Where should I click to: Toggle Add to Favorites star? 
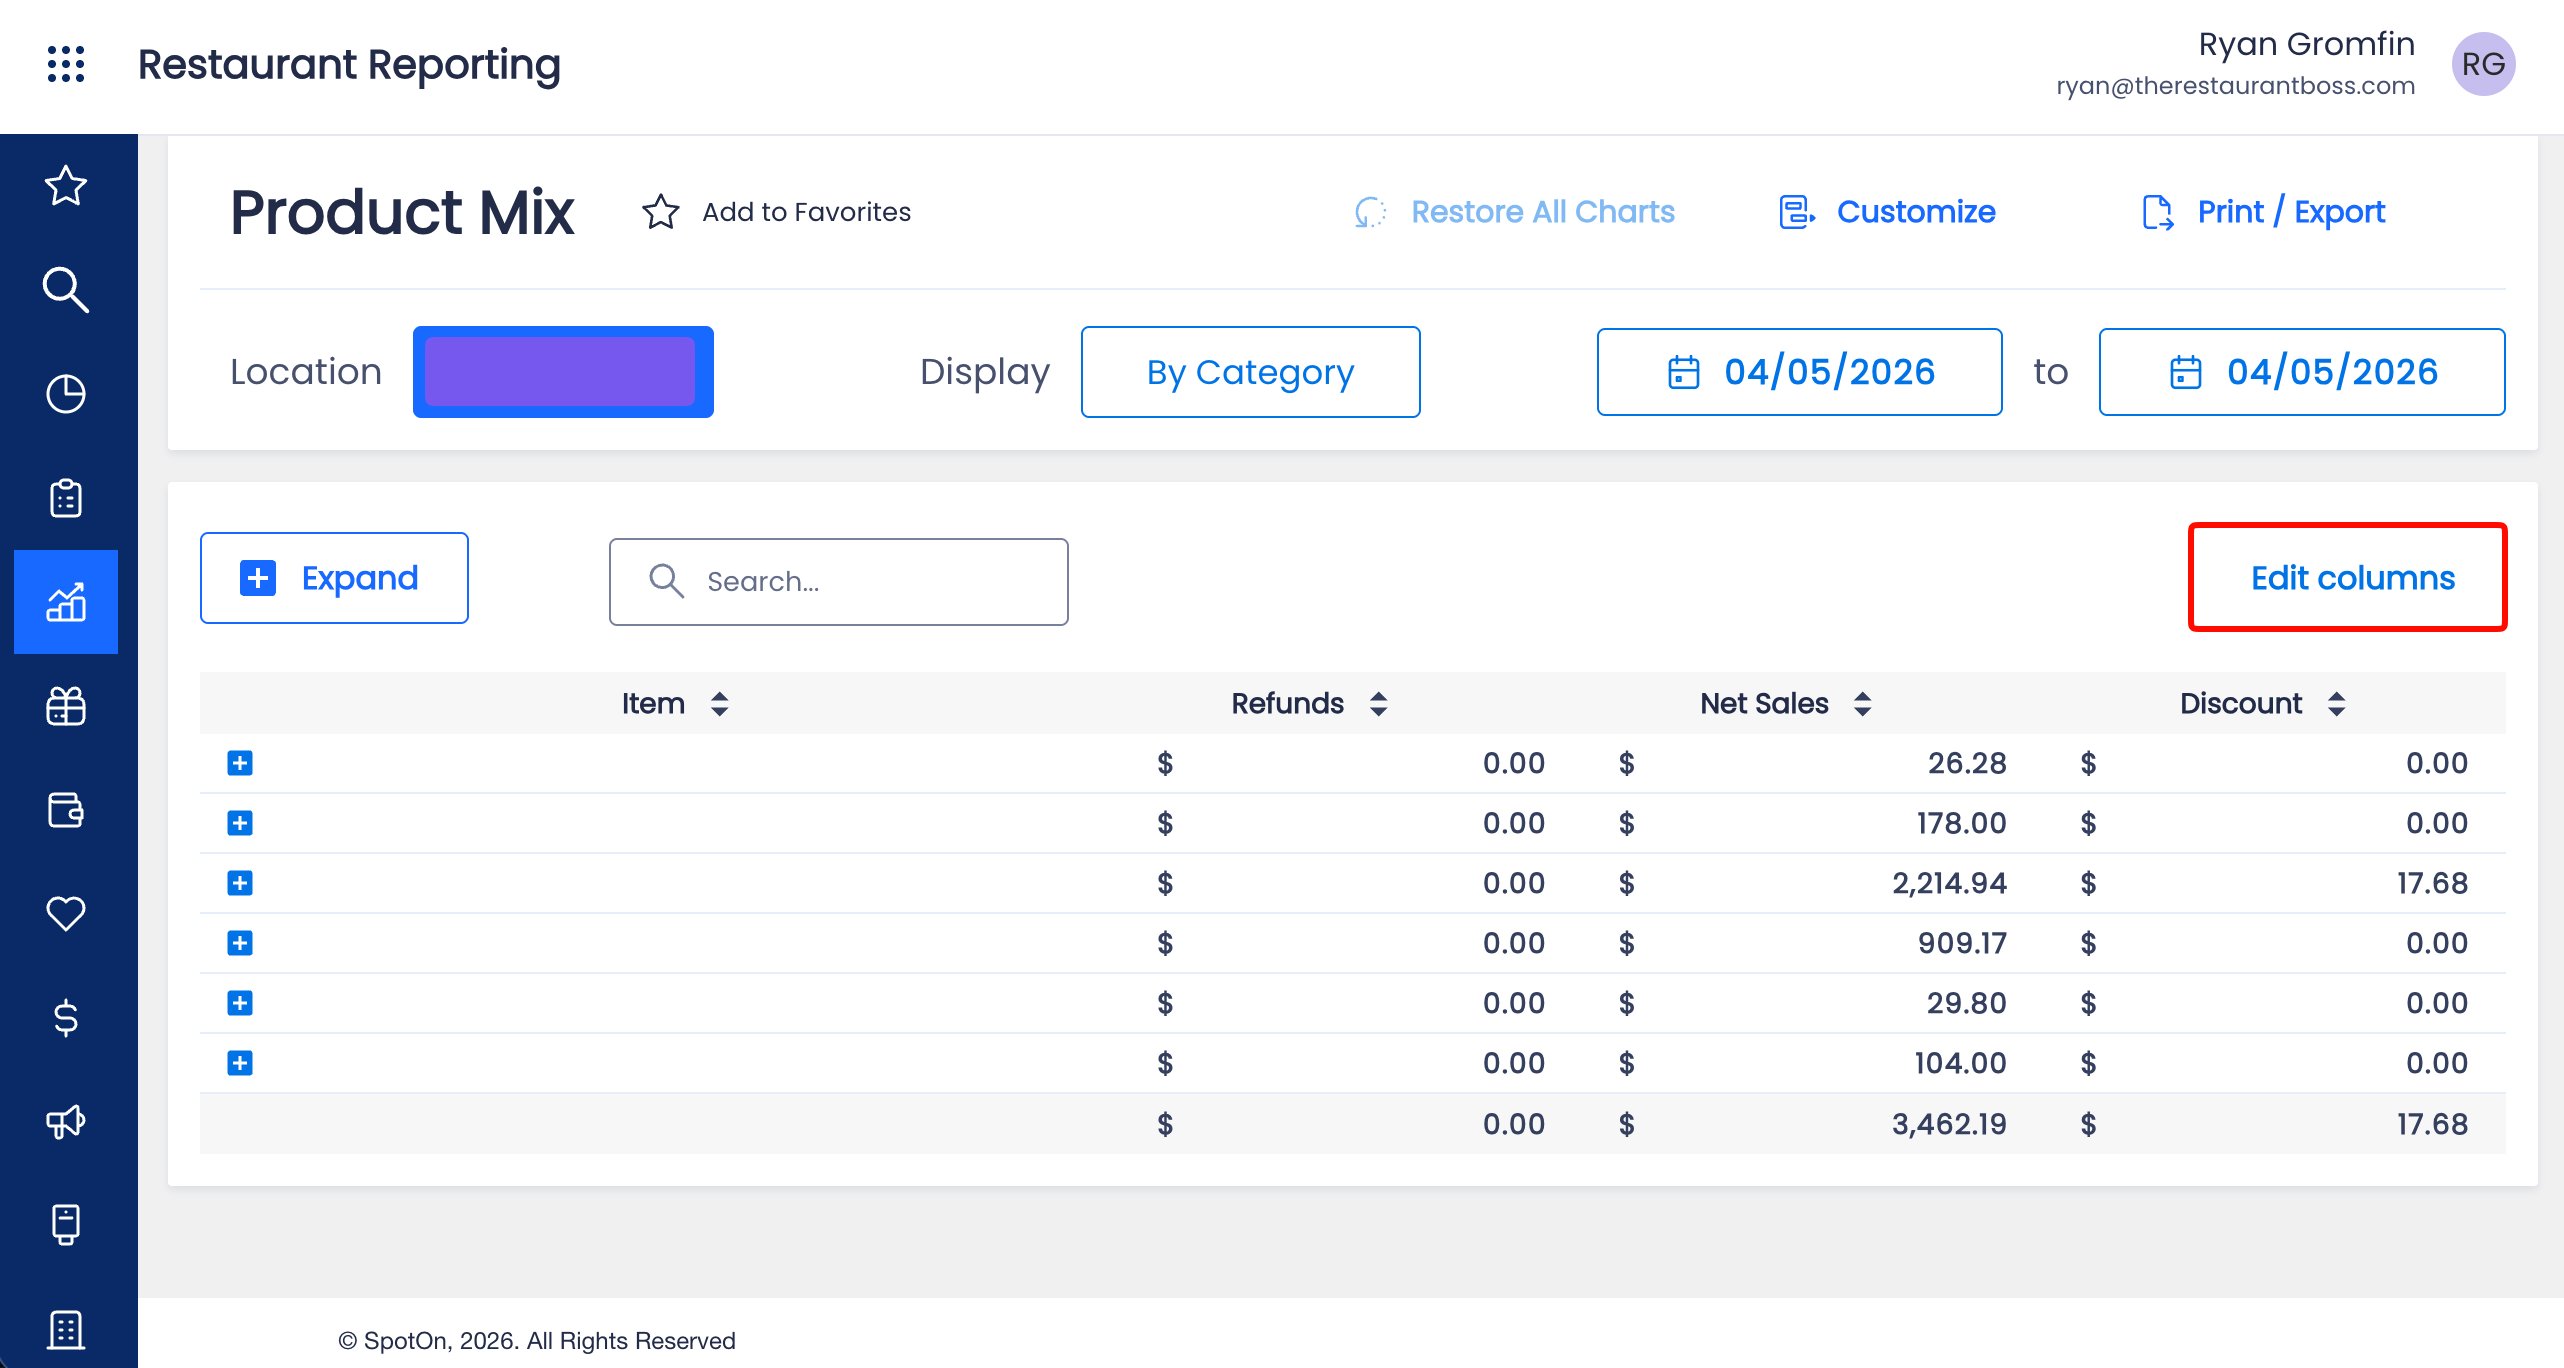tap(661, 212)
